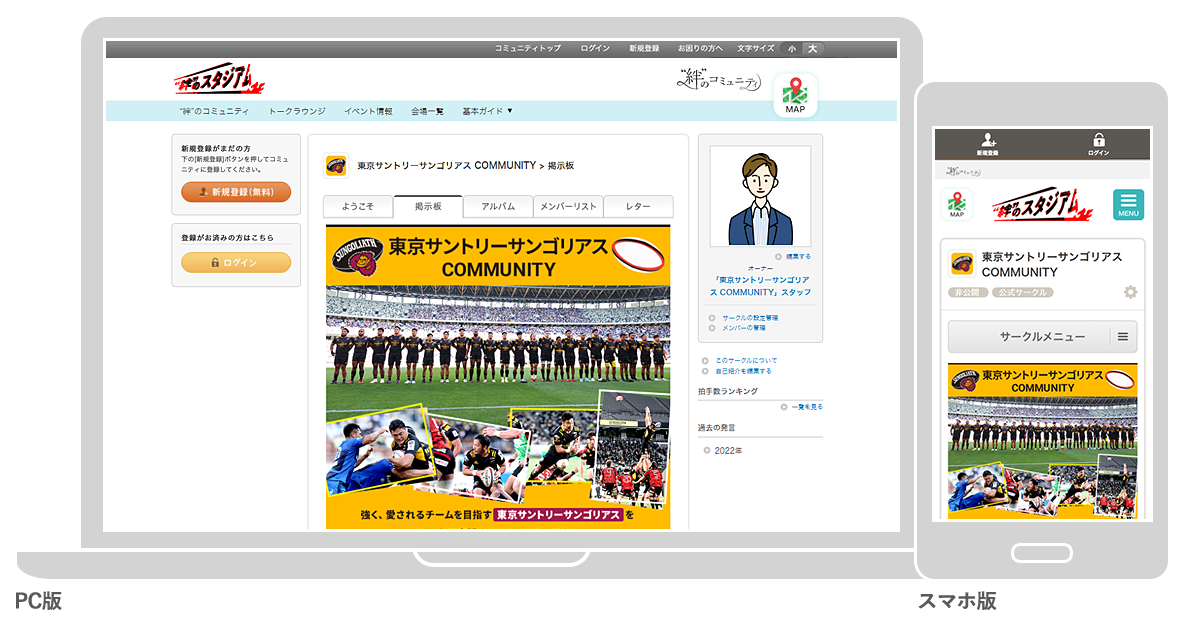The width and height of the screenshot is (1200, 630).
Task: Tap the MAP icon in smartphone version
Action: pos(957,205)
